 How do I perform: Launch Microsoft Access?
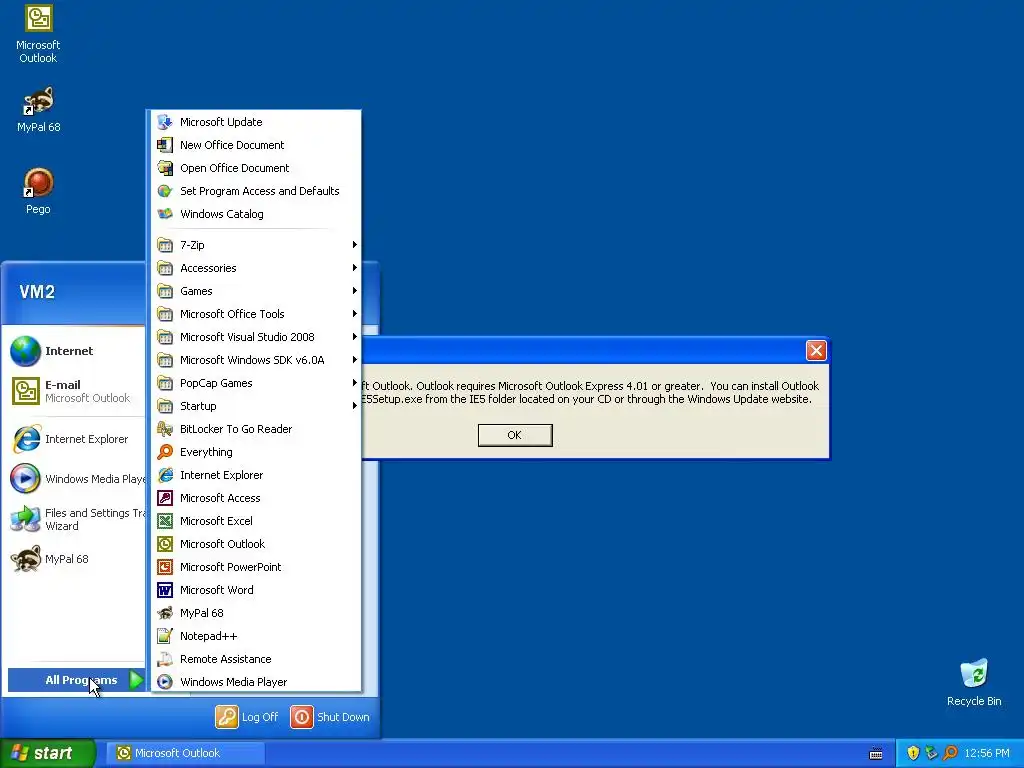click(x=255, y=498)
